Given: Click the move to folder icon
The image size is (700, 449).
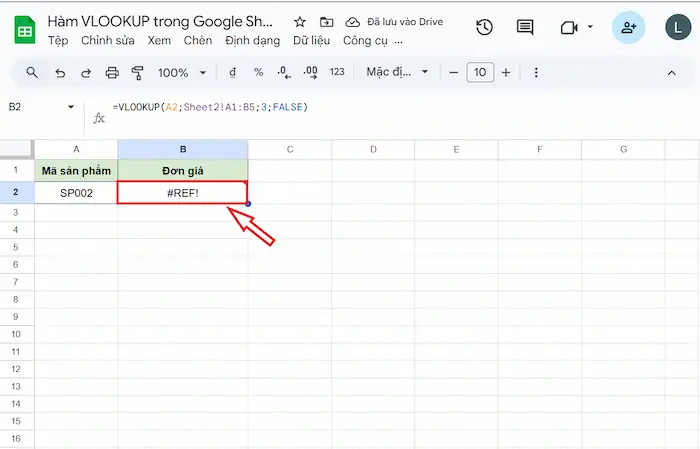Looking at the screenshot, I should (327, 22).
